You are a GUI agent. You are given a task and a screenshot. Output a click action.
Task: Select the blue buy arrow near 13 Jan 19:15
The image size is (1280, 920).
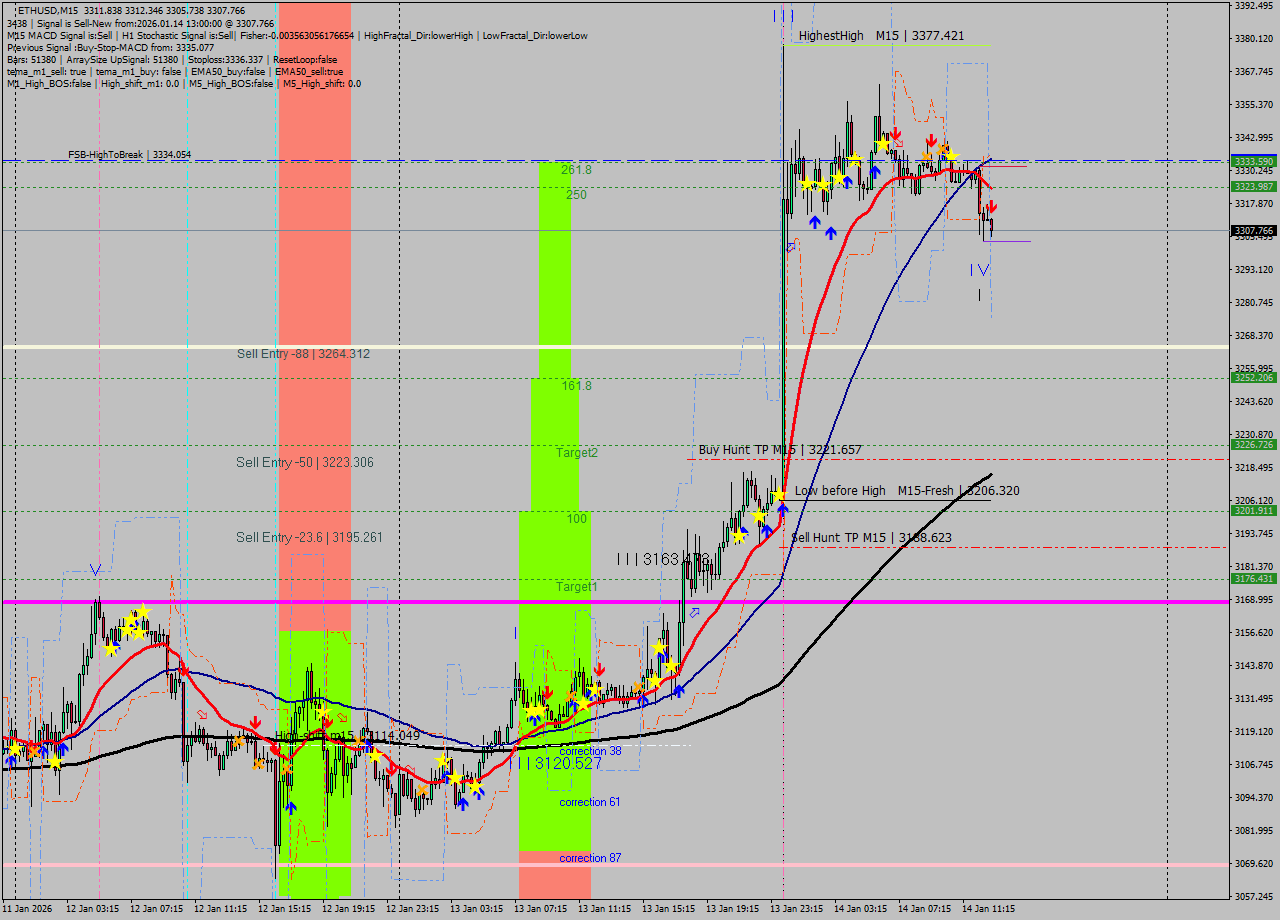pyautogui.click(x=781, y=509)
